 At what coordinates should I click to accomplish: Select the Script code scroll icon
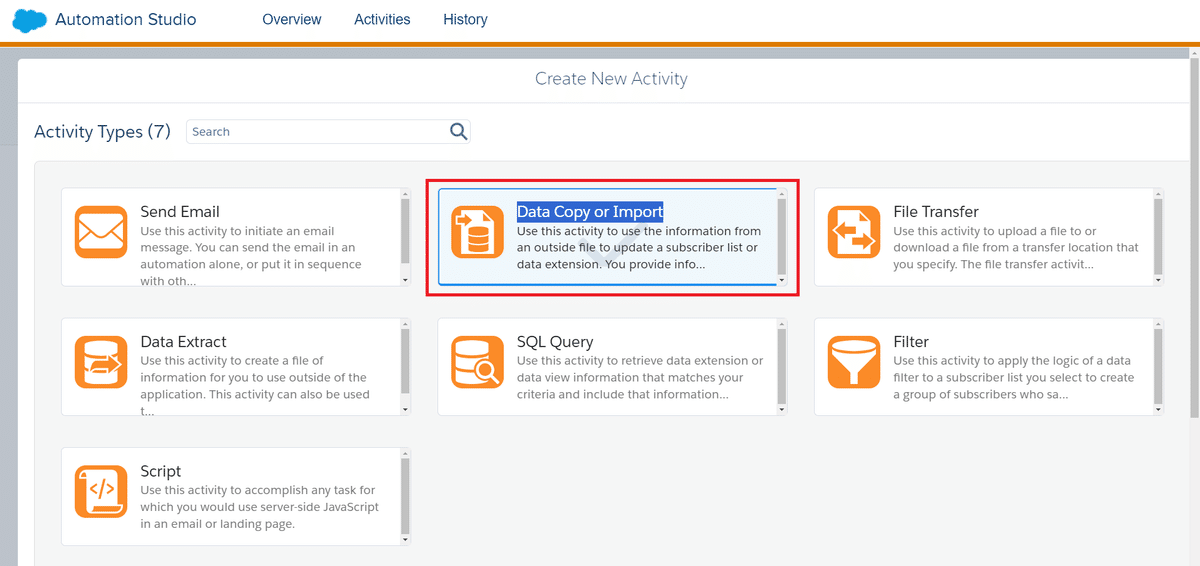[x=101, y=492]
